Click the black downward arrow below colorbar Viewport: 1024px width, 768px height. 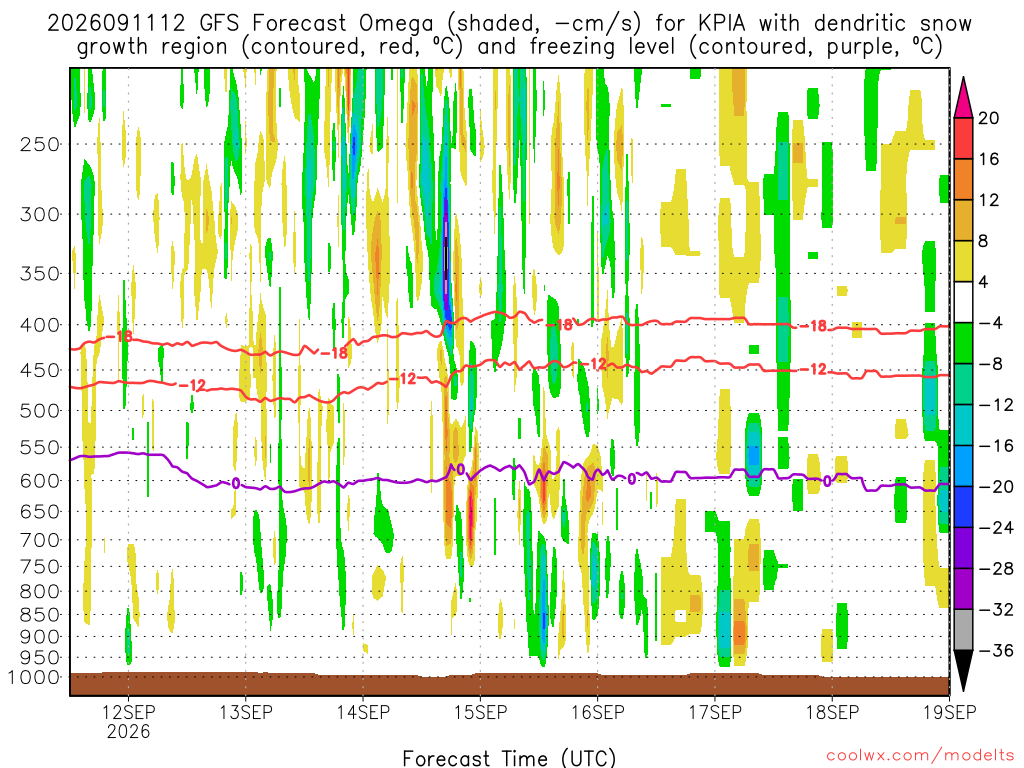coord(963,671)
